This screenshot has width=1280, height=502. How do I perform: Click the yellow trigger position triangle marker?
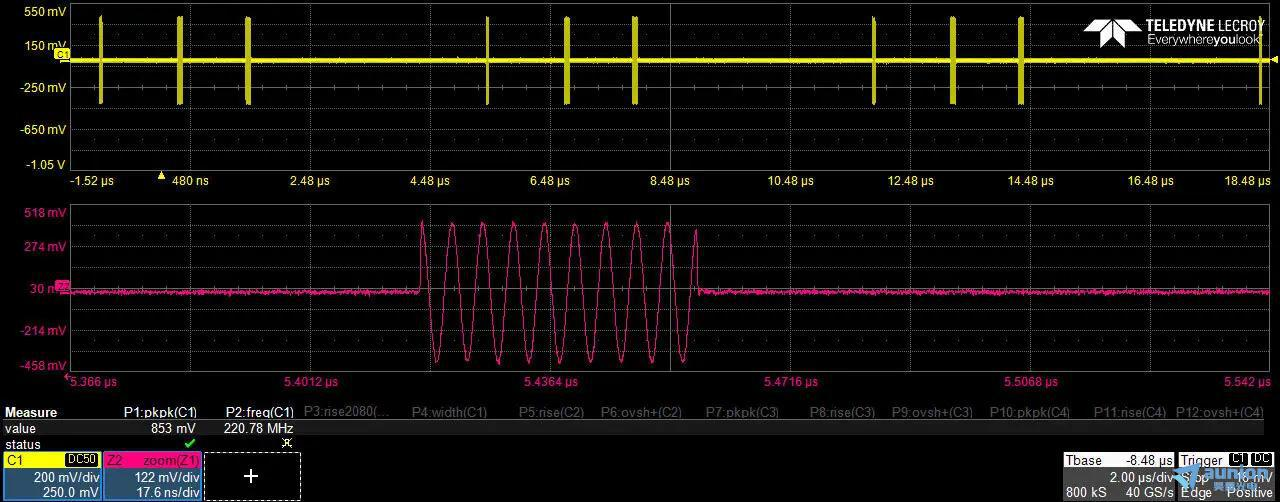click(x=161, y=175)
